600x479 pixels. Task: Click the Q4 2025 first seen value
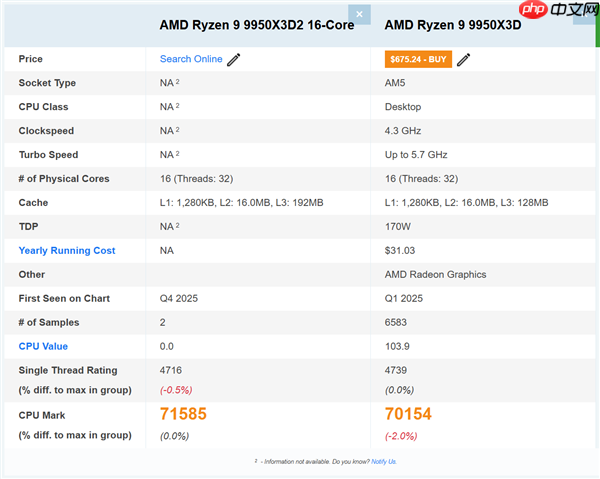pos(179,298)
